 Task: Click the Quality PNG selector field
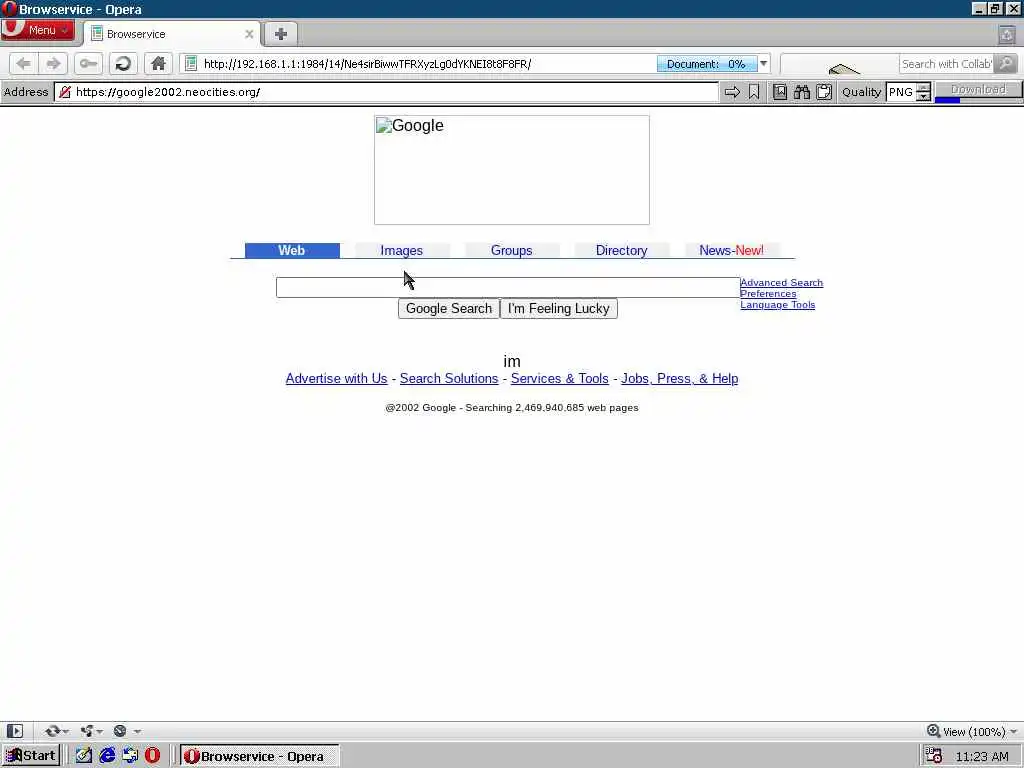click(901, 92)
